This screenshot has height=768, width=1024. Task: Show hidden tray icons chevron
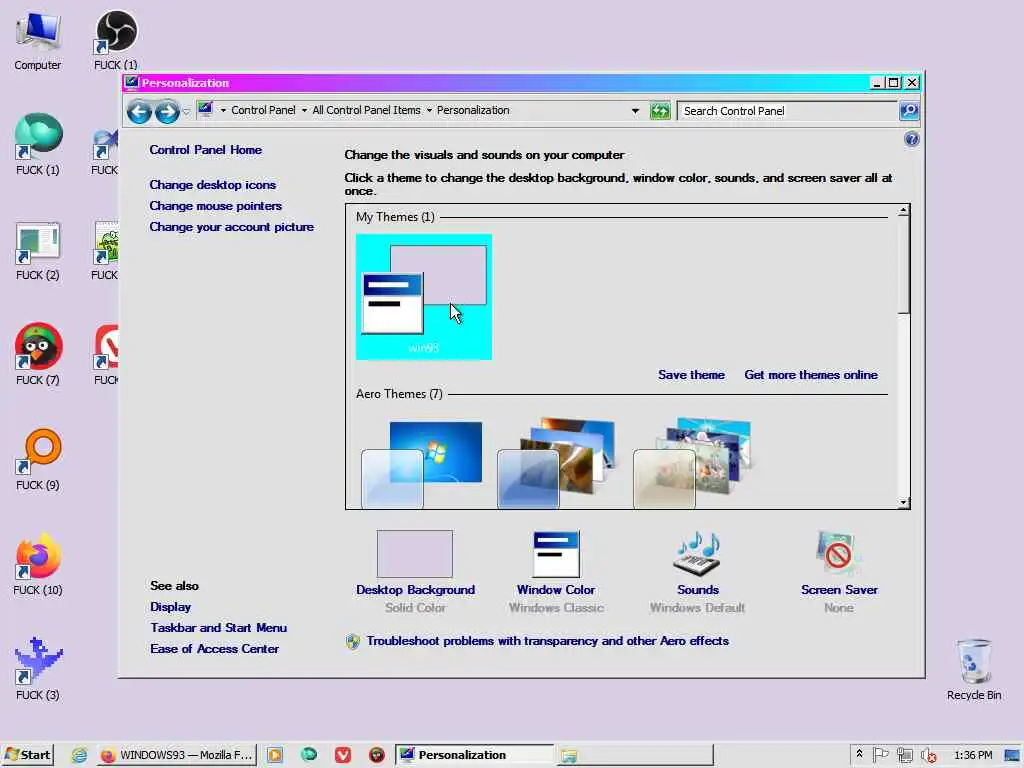pos(859,754)
